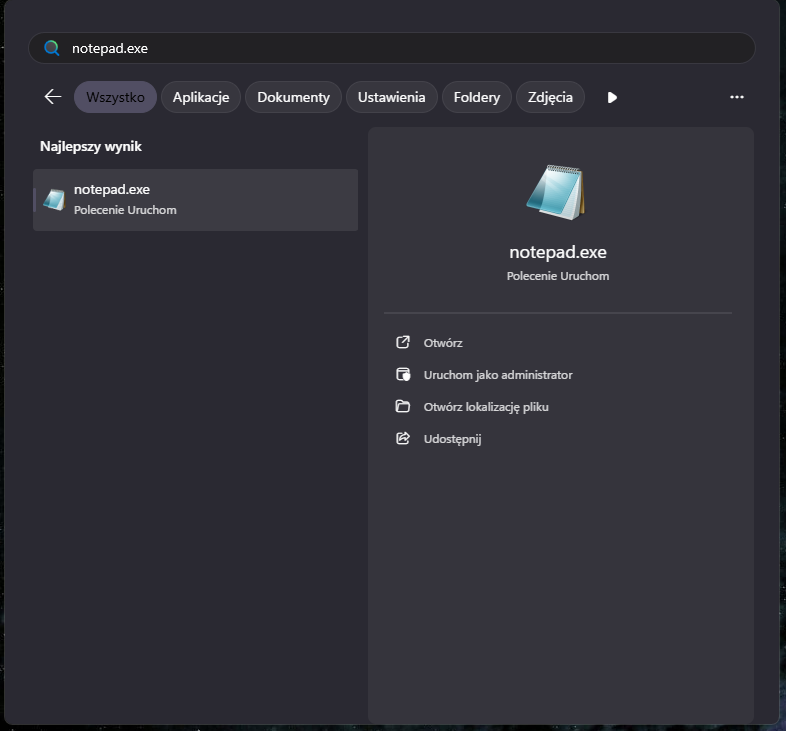Show only Foldery results
Screen dimensions: 786x743
point(477,97)
